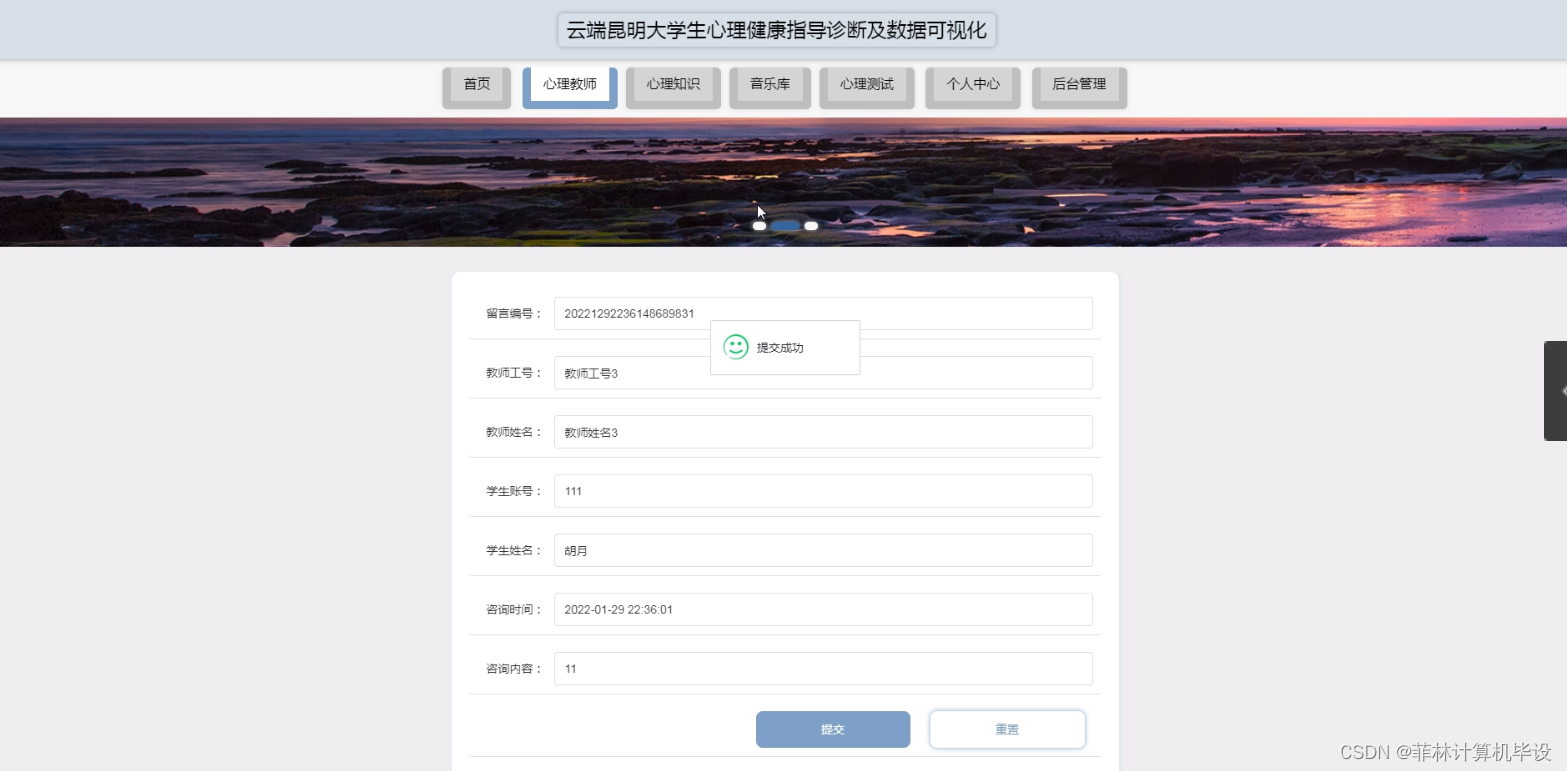Open the 首页 navigation tab
This screenshot has width=1567, height=771.
(476, 85)
